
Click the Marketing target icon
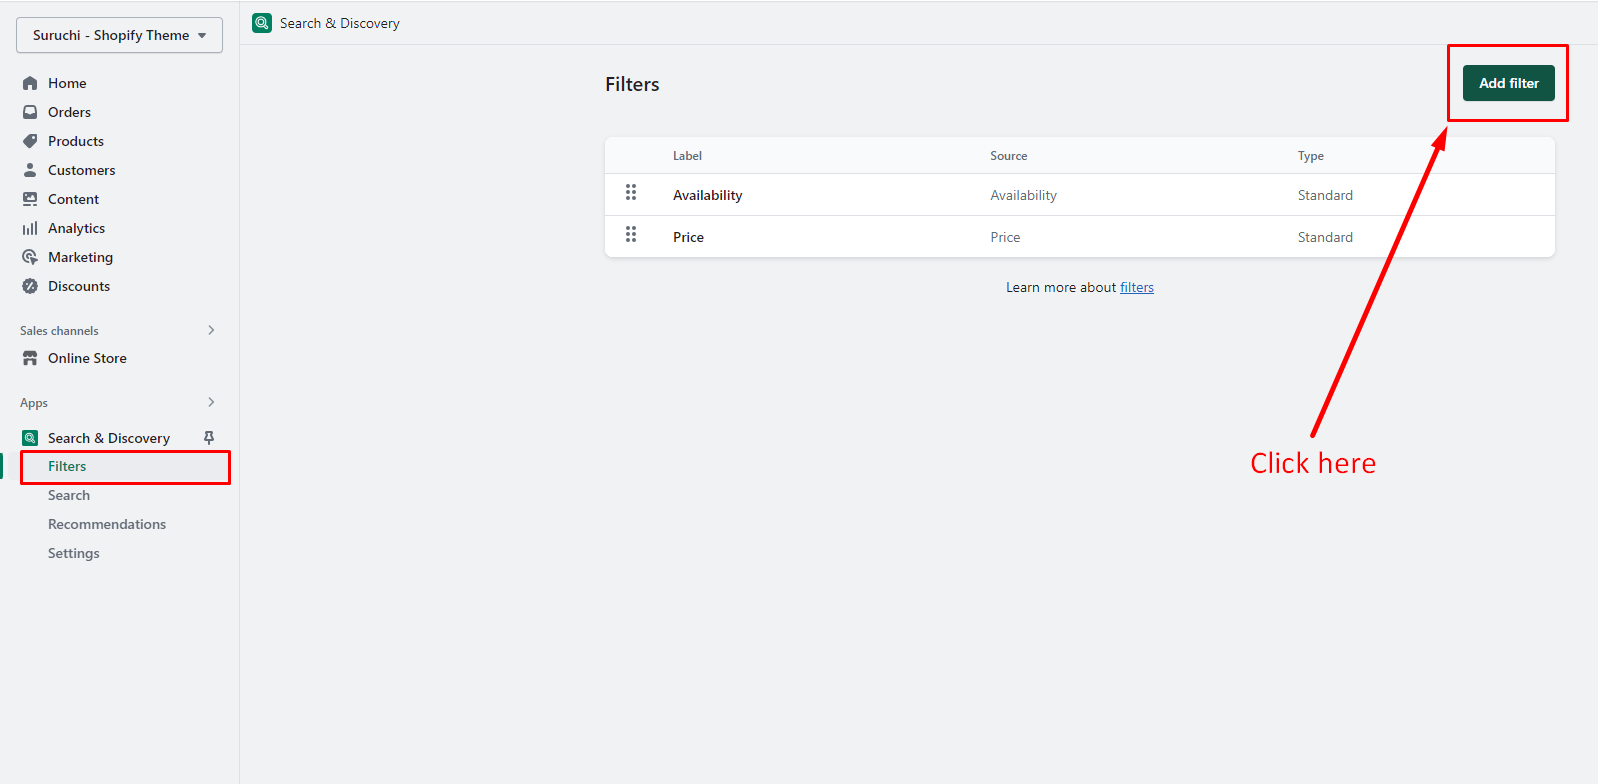click(x=30, y=257)
